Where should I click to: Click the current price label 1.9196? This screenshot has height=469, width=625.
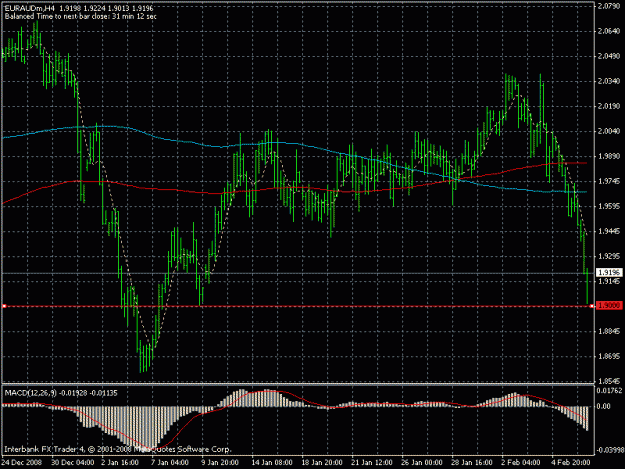coord(609,273)
